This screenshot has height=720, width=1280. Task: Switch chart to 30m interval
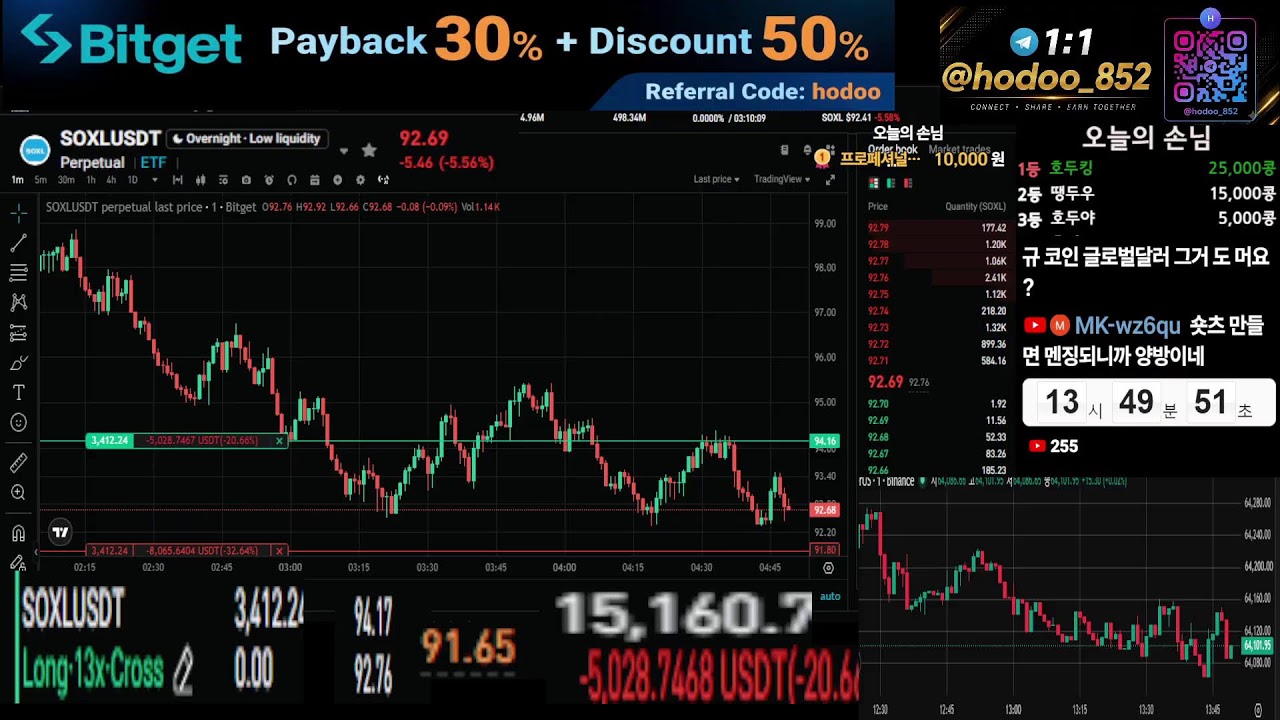click(x=66, y=180)
